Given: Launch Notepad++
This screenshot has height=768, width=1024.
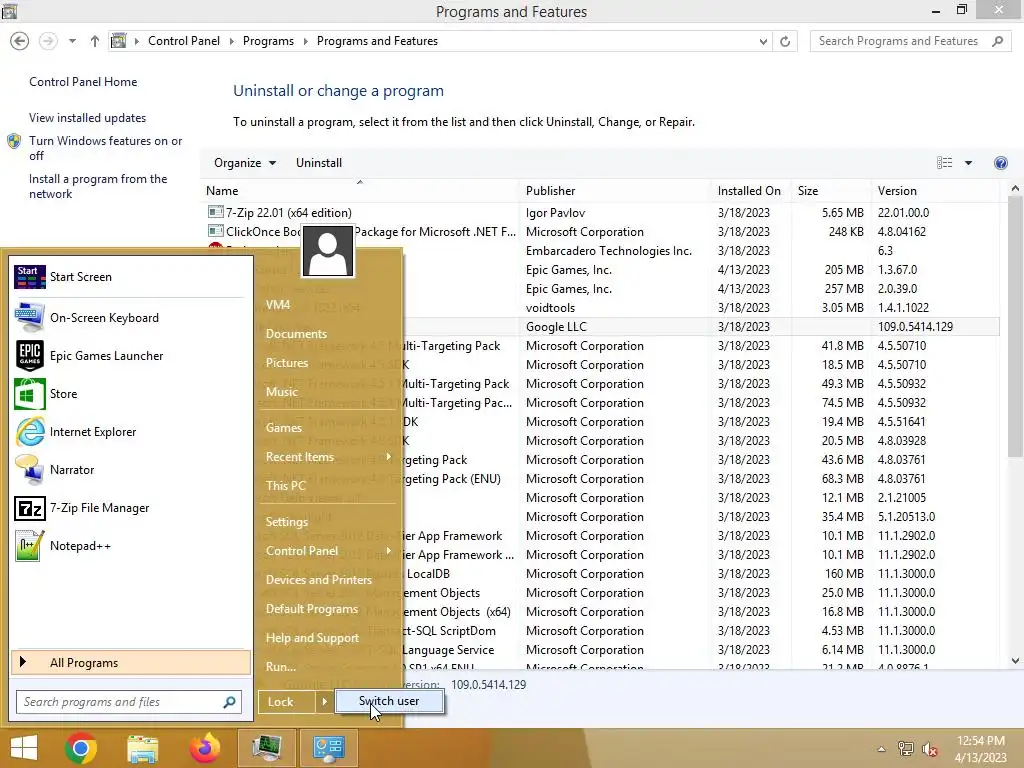Looking at the screenshot, I should (x=130, y=545).
